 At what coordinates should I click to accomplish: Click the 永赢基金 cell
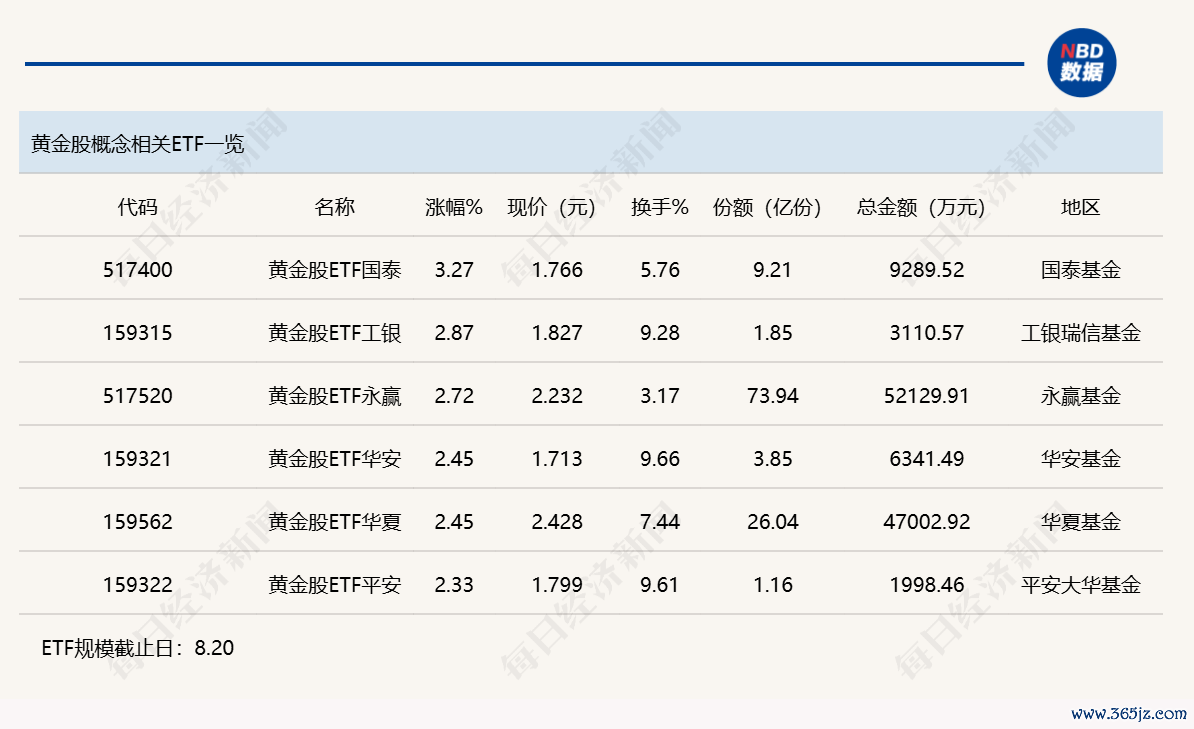pos(1081,396)
